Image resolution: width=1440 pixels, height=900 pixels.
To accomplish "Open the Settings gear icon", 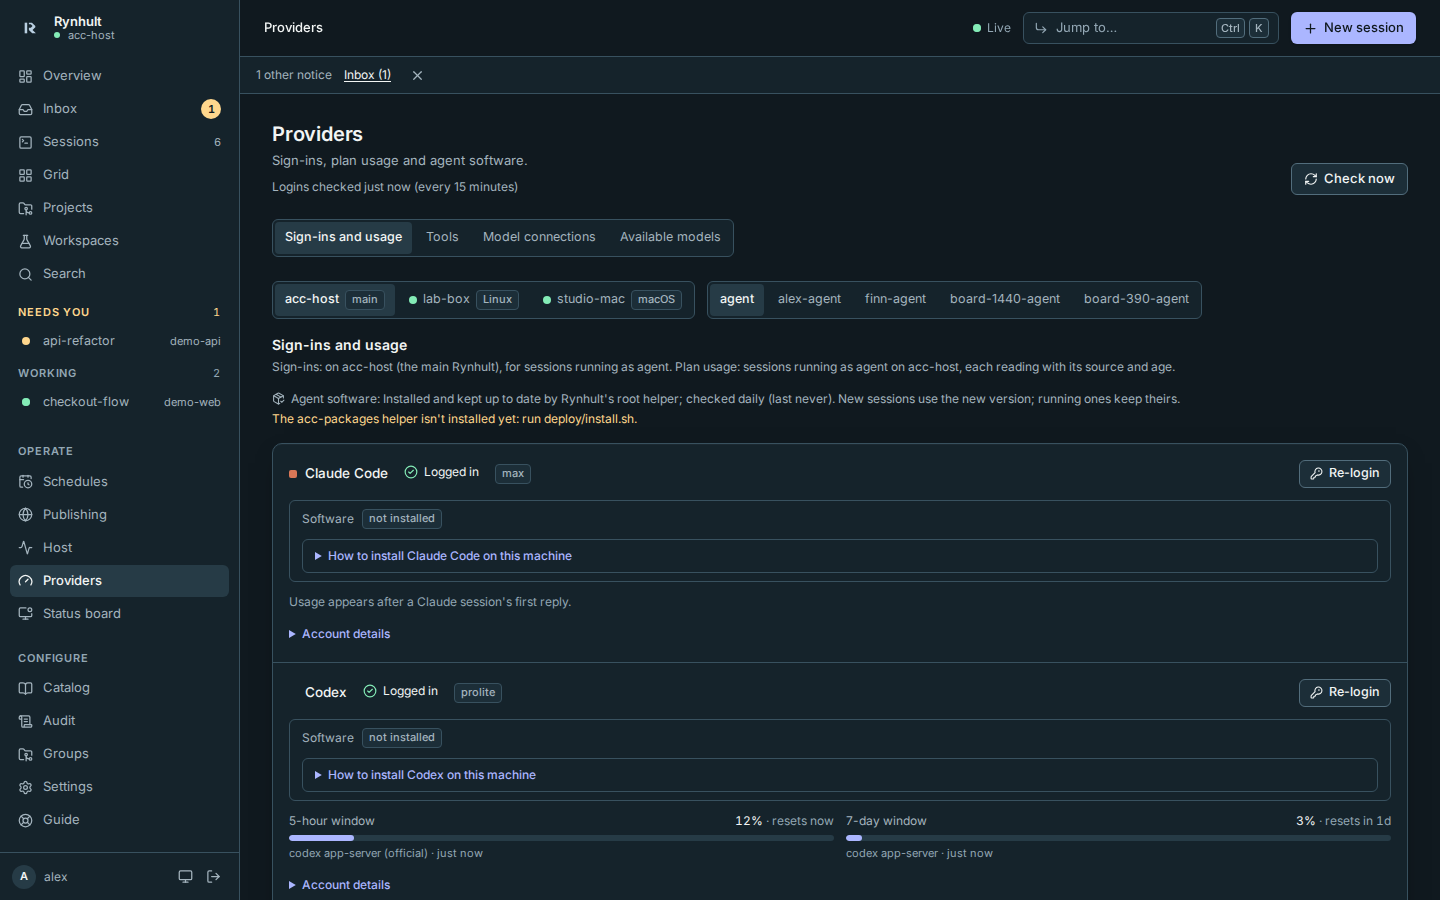I will coord(25,787).
